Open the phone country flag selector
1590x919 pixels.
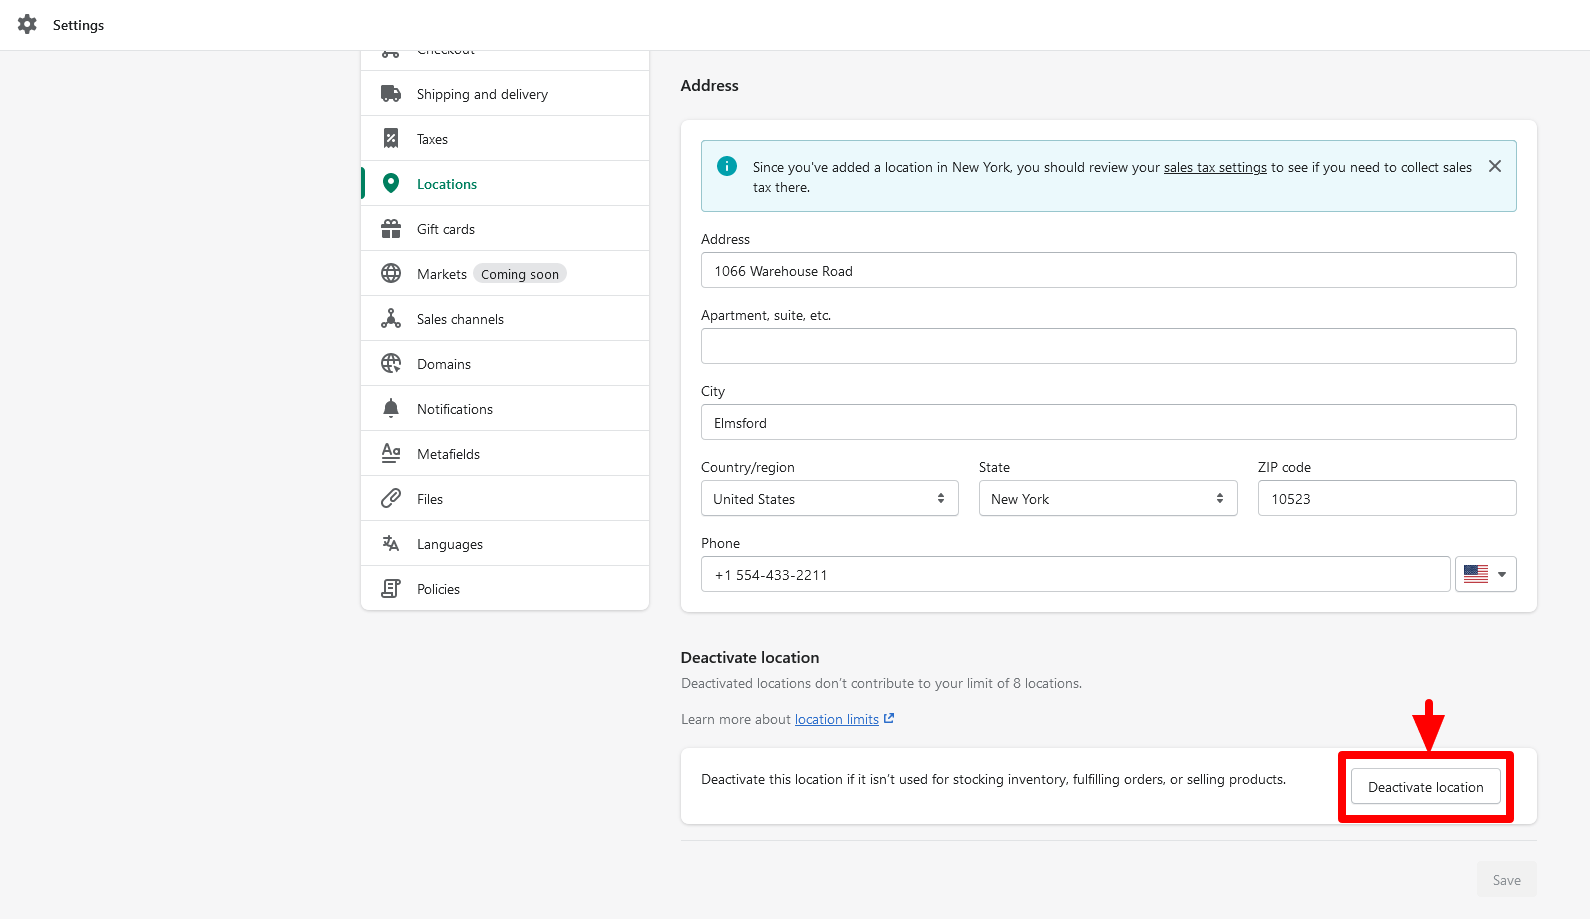(x=1485, y=575)
